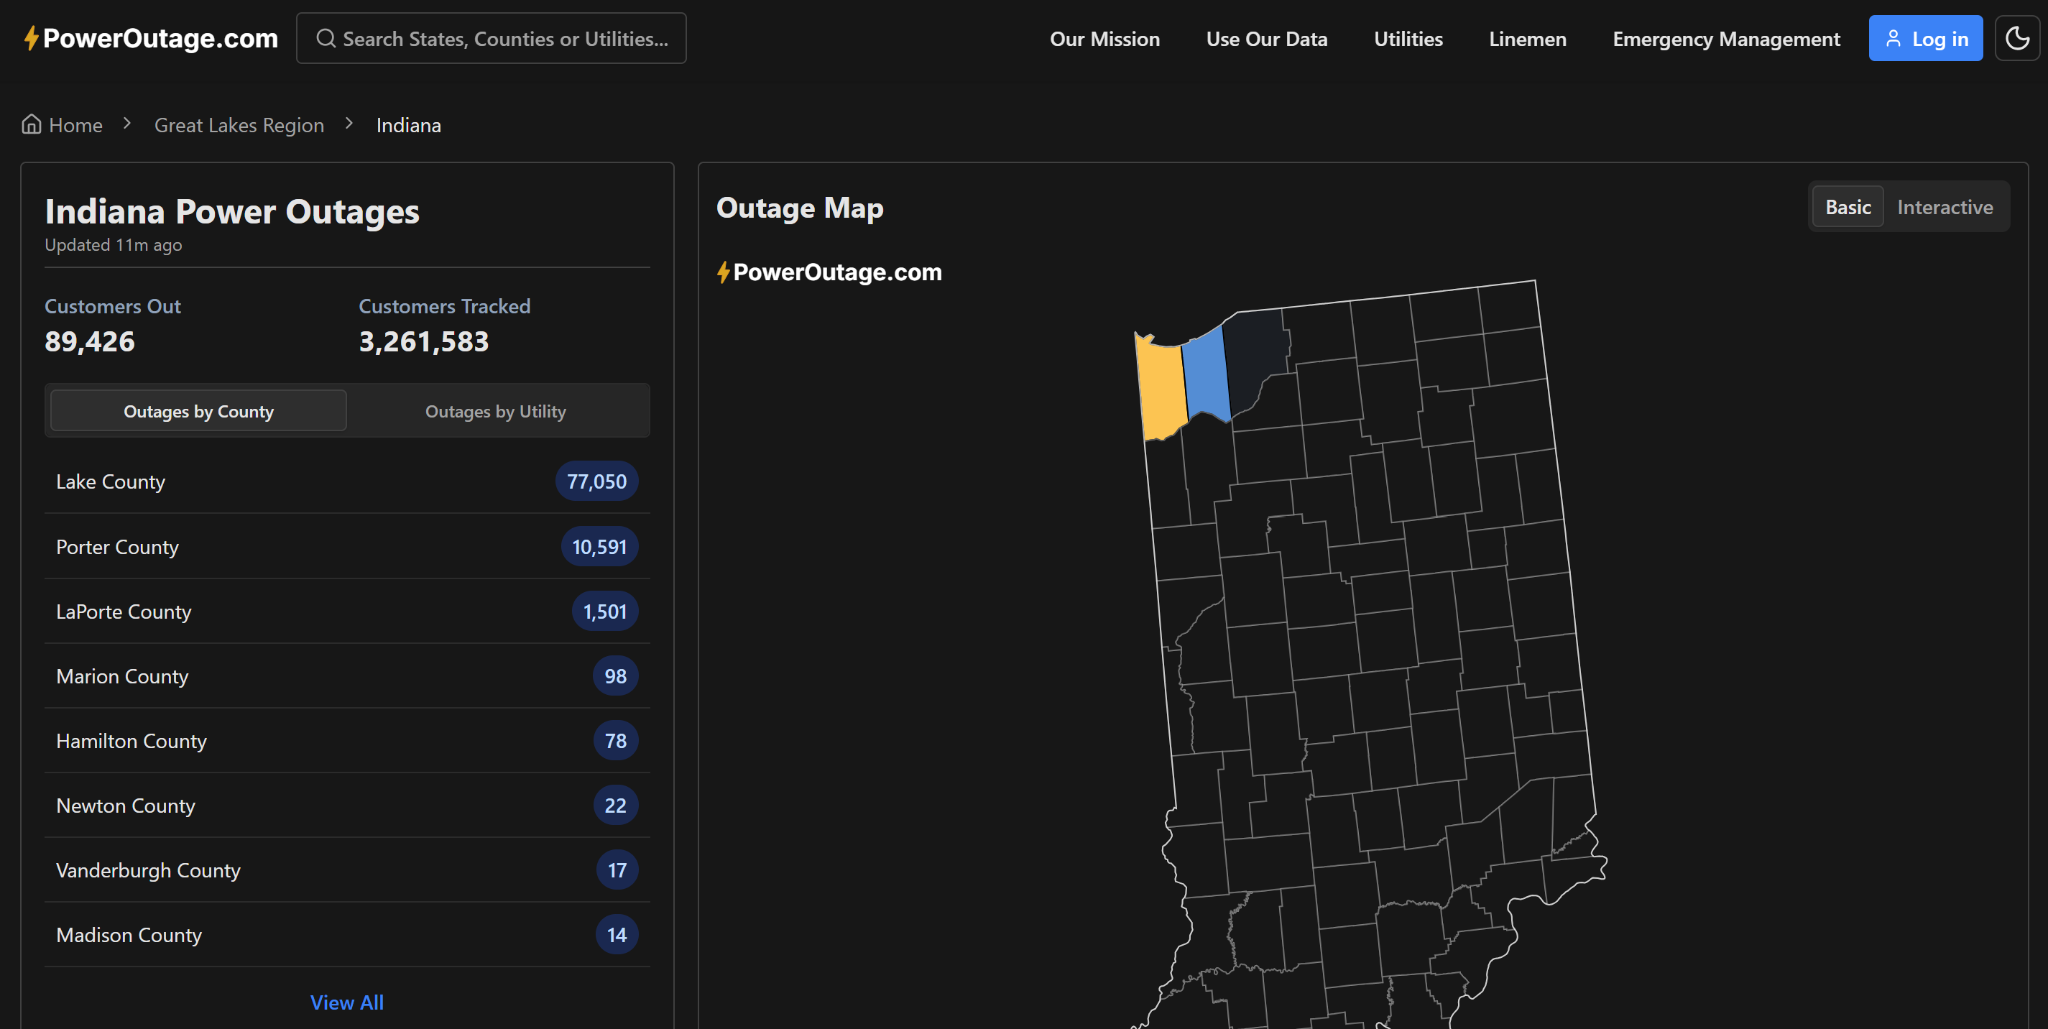2048x1029 pixels.
Task: Click the search magnifier icon
Action: (x=326, y=39)
